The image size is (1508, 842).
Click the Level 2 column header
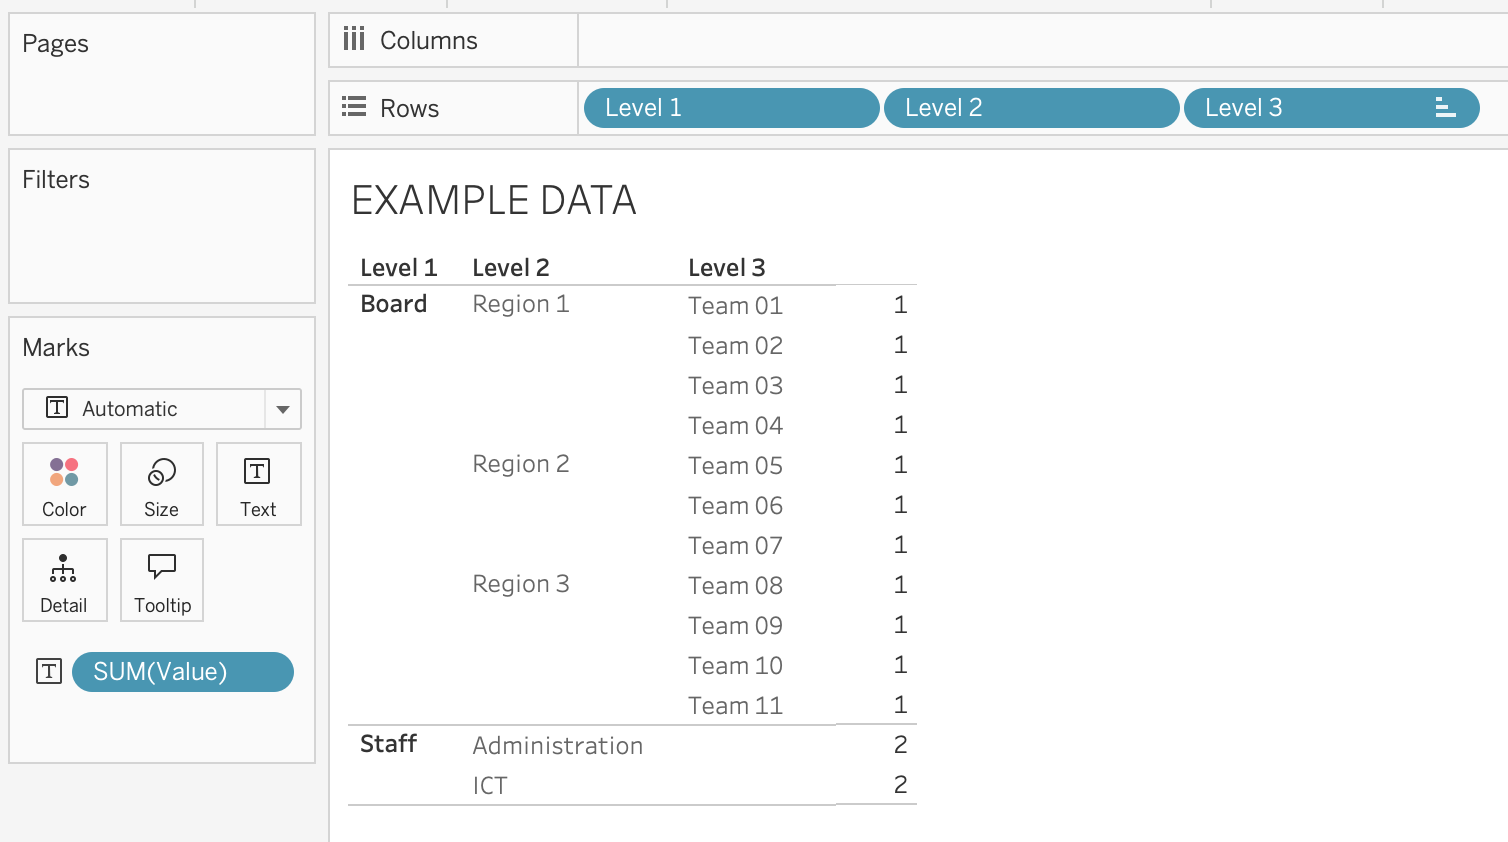510,268
